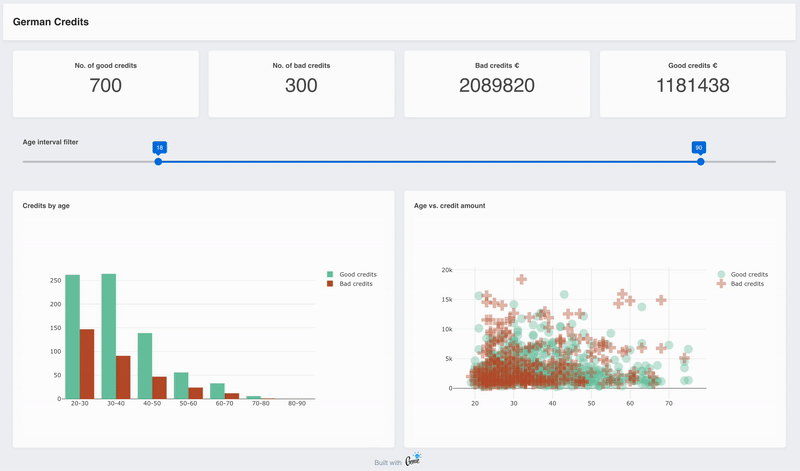Click the Age interval filter label

pyautogui.click(x=51, y=142)
